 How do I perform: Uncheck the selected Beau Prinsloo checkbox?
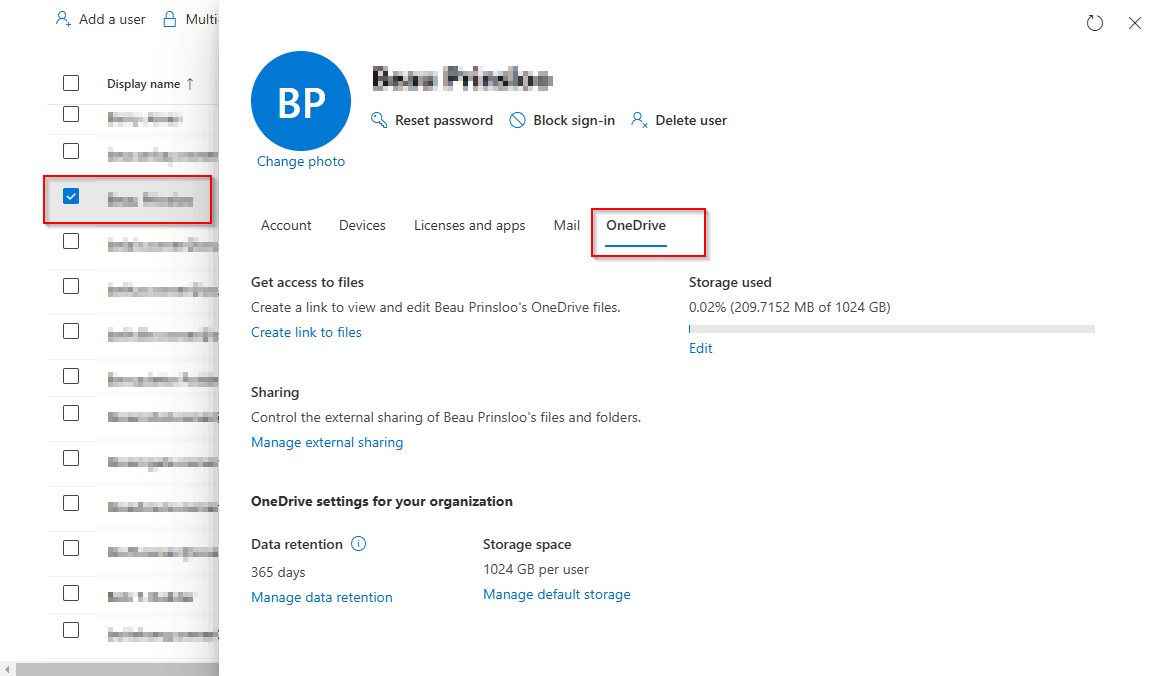[x=70, y=196]
